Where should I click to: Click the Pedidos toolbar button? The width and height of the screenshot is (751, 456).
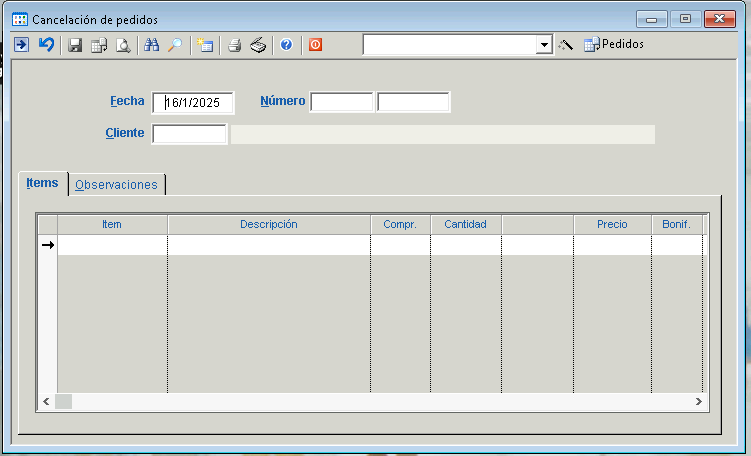click(613, 45)
